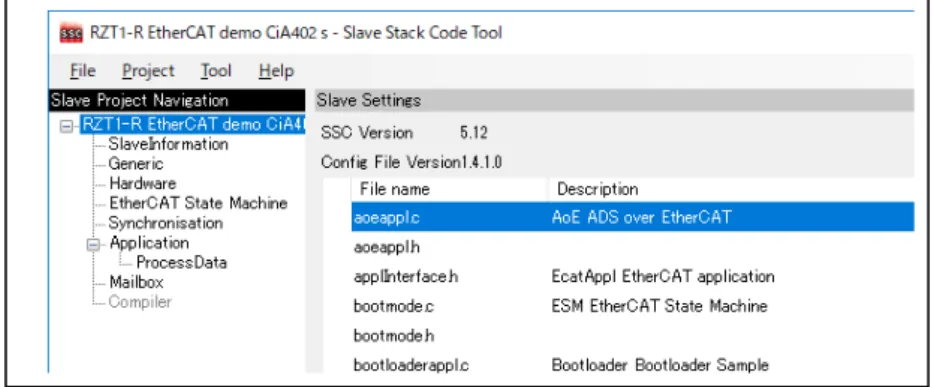
Task: Select Mailbox in the navigation tree
Action: (x=136, y=282)
